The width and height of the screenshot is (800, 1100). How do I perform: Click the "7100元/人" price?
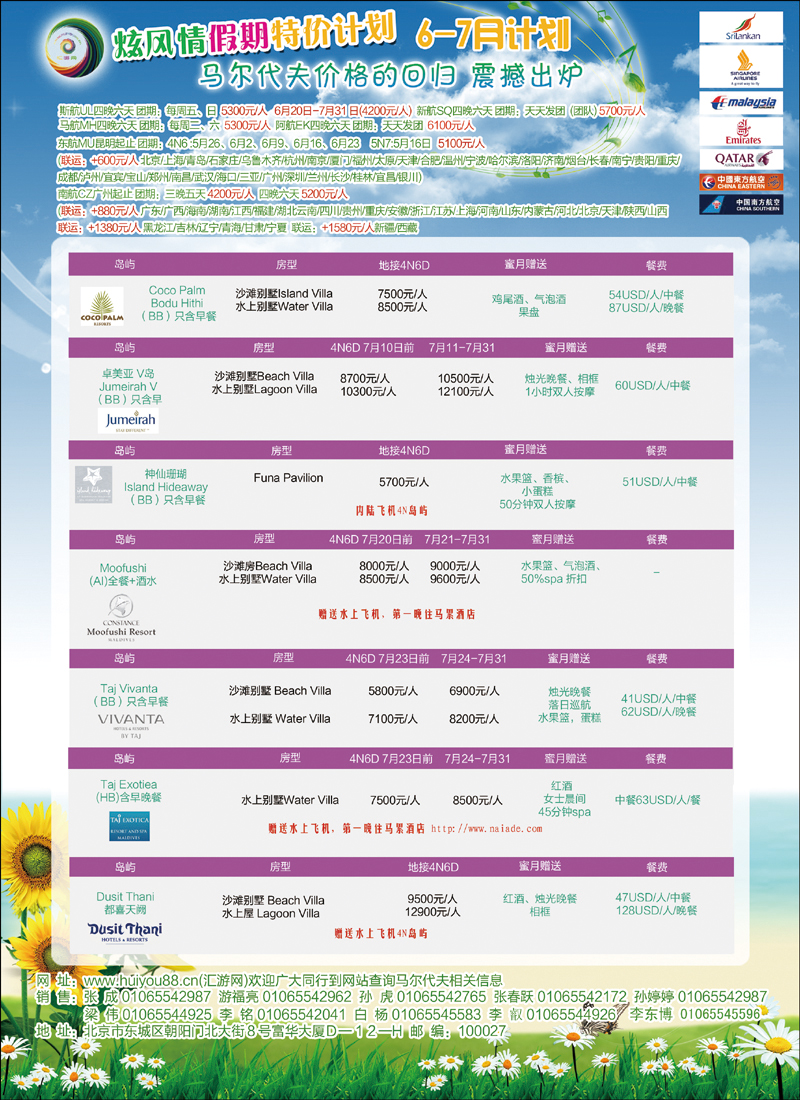pos(393,719)
